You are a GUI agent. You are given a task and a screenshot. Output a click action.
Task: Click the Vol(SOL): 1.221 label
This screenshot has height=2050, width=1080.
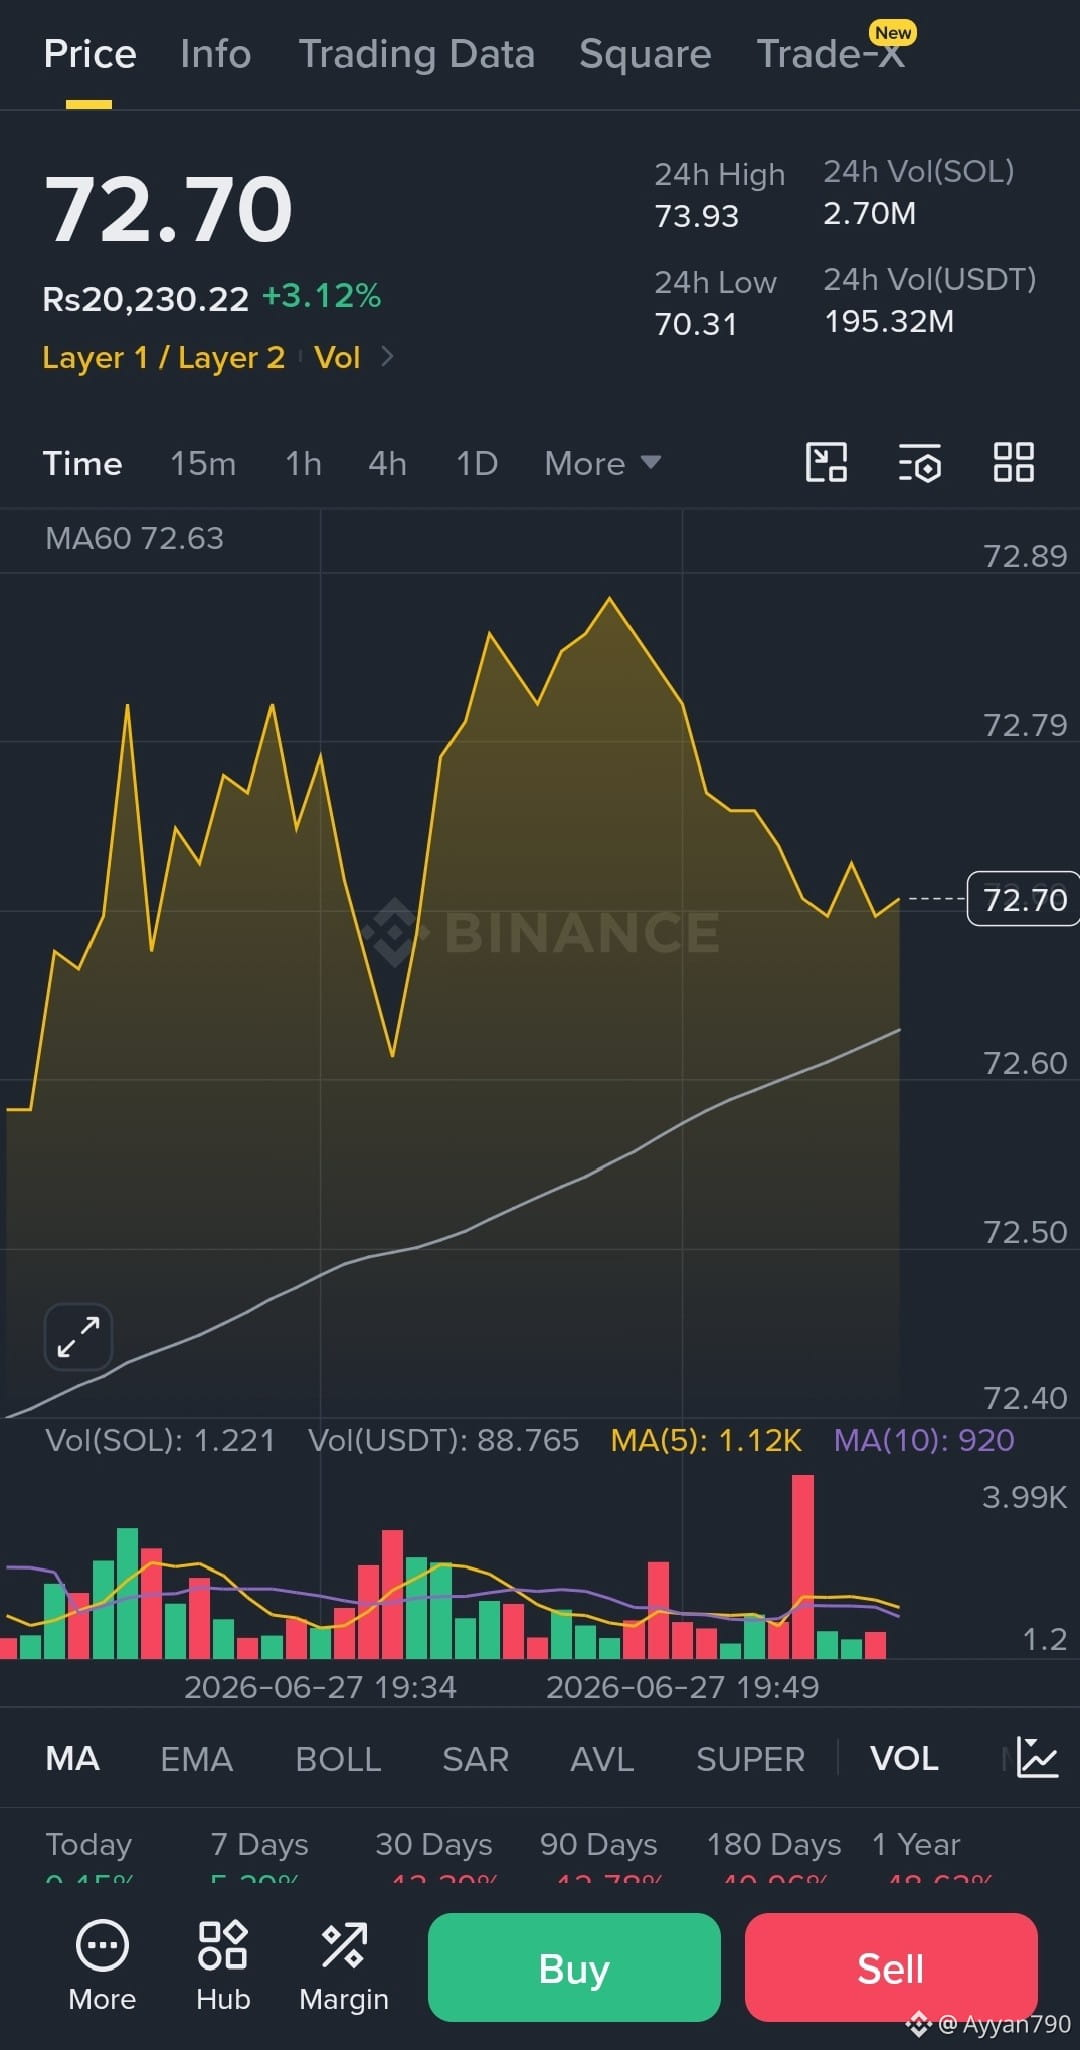[160, 1440]
